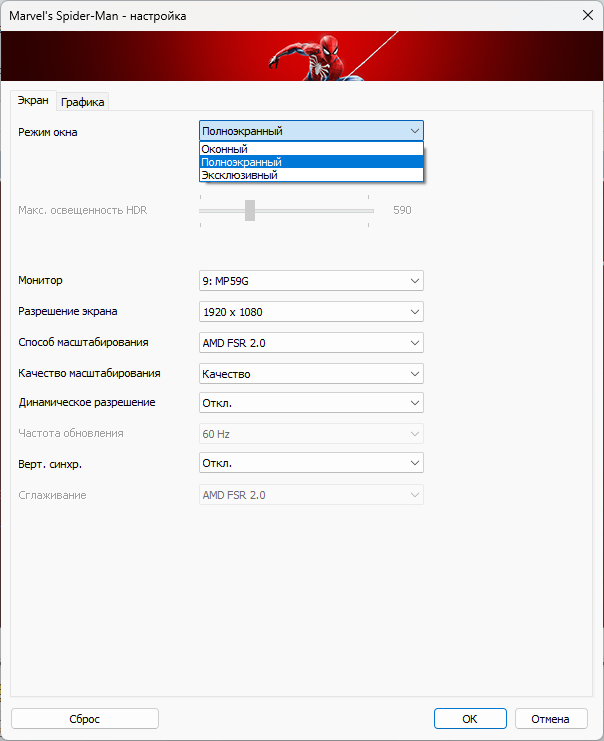The width and height of the screenshot is (604, 741).
Task: Open the Верт. синхр. dropdown
Action: click(311, 463)
